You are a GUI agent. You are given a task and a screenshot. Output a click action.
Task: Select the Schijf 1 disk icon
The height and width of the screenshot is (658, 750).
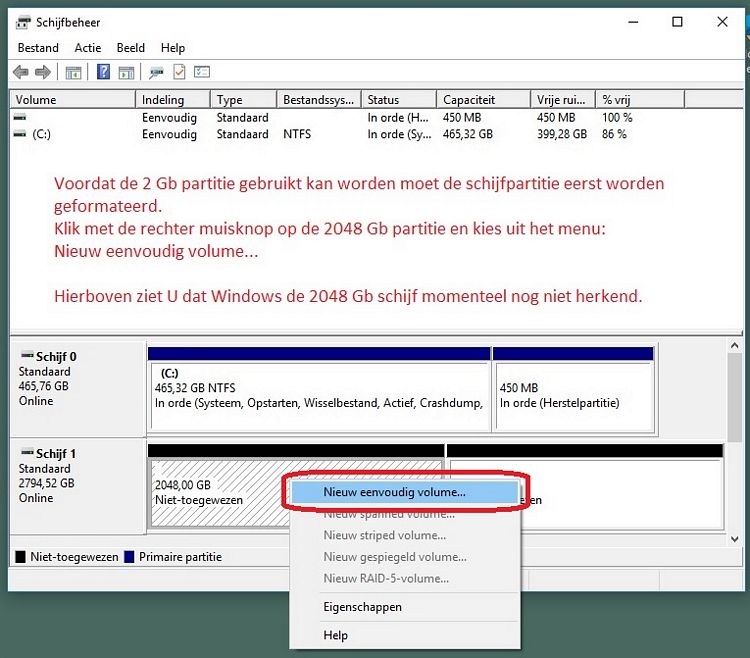point(27,452)
